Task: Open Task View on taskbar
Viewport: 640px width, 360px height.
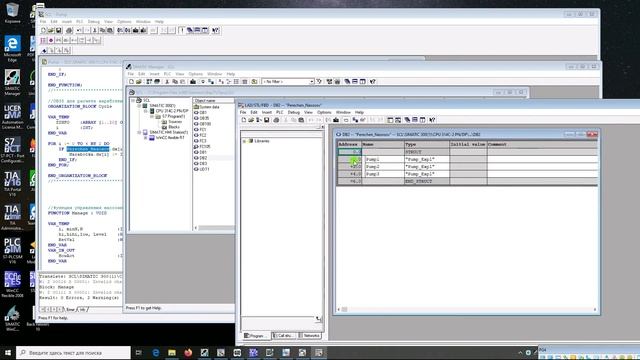Action: click(x=138, y=353)
